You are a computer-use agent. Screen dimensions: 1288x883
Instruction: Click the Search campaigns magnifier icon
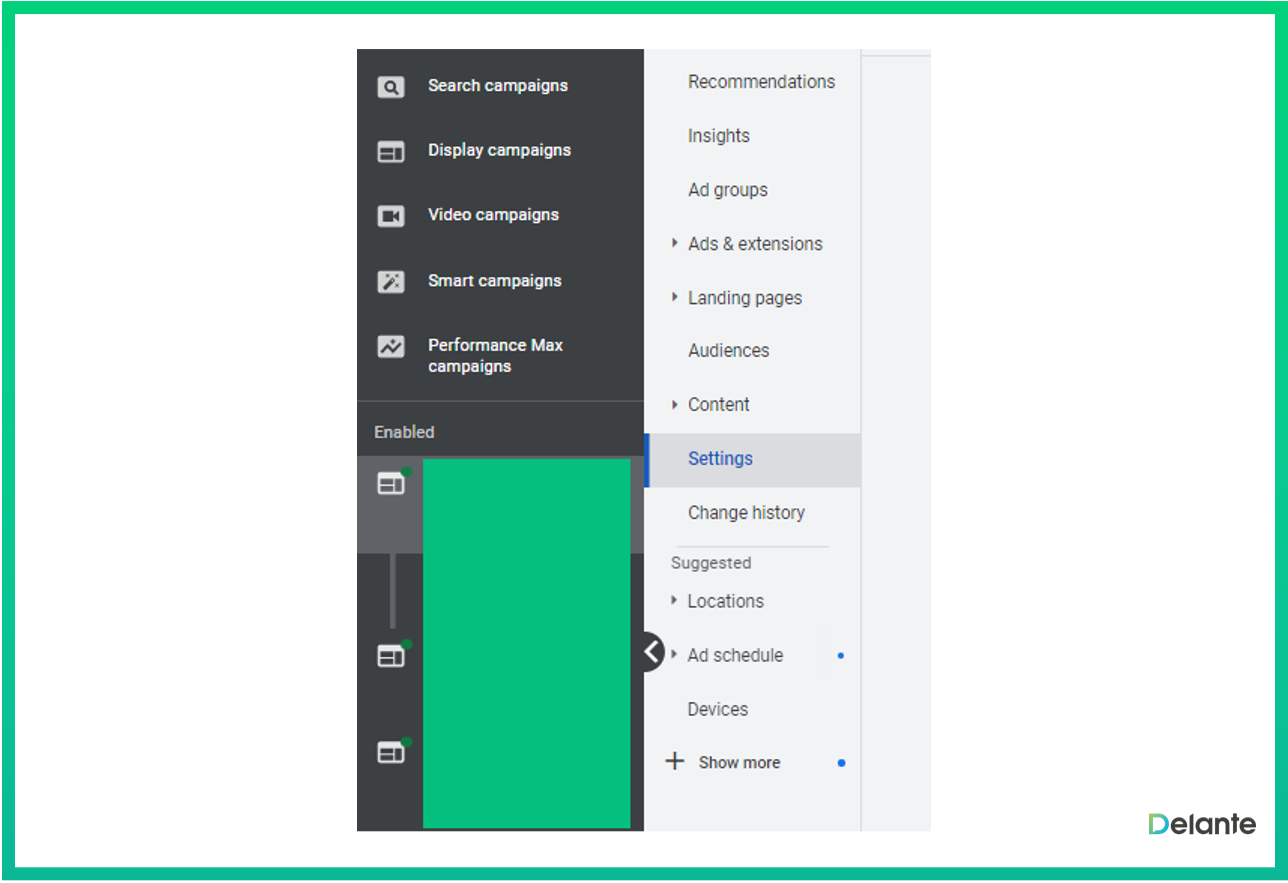390,87
